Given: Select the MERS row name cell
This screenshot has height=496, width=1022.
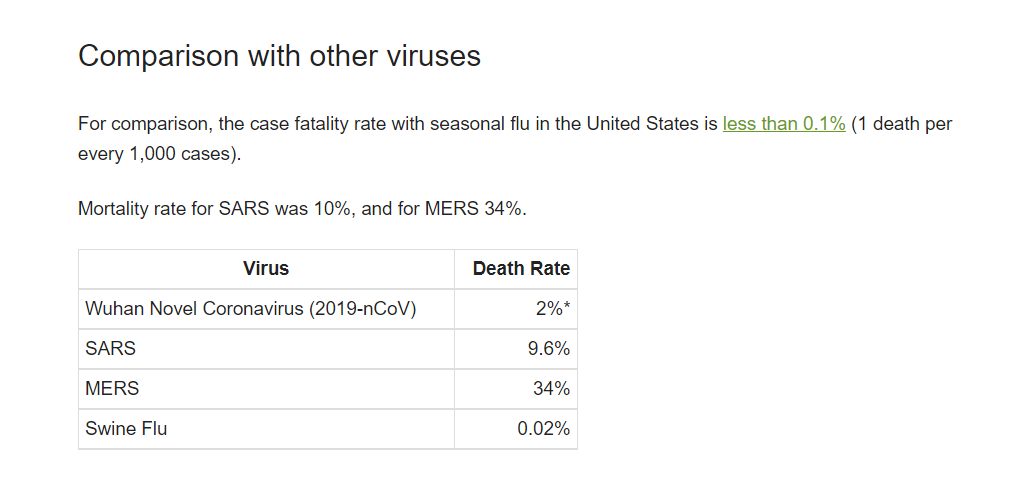Looking at the screenshot, I should (113, 389).
